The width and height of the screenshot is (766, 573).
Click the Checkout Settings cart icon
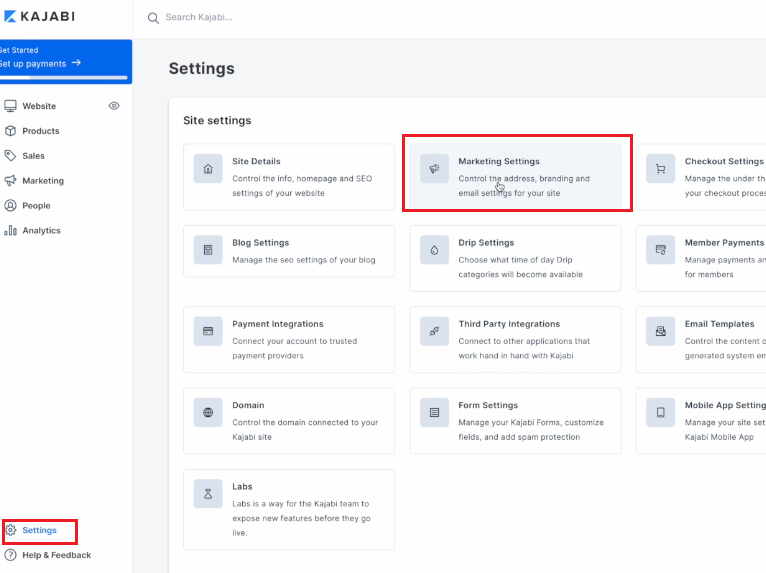coord(660,169)
